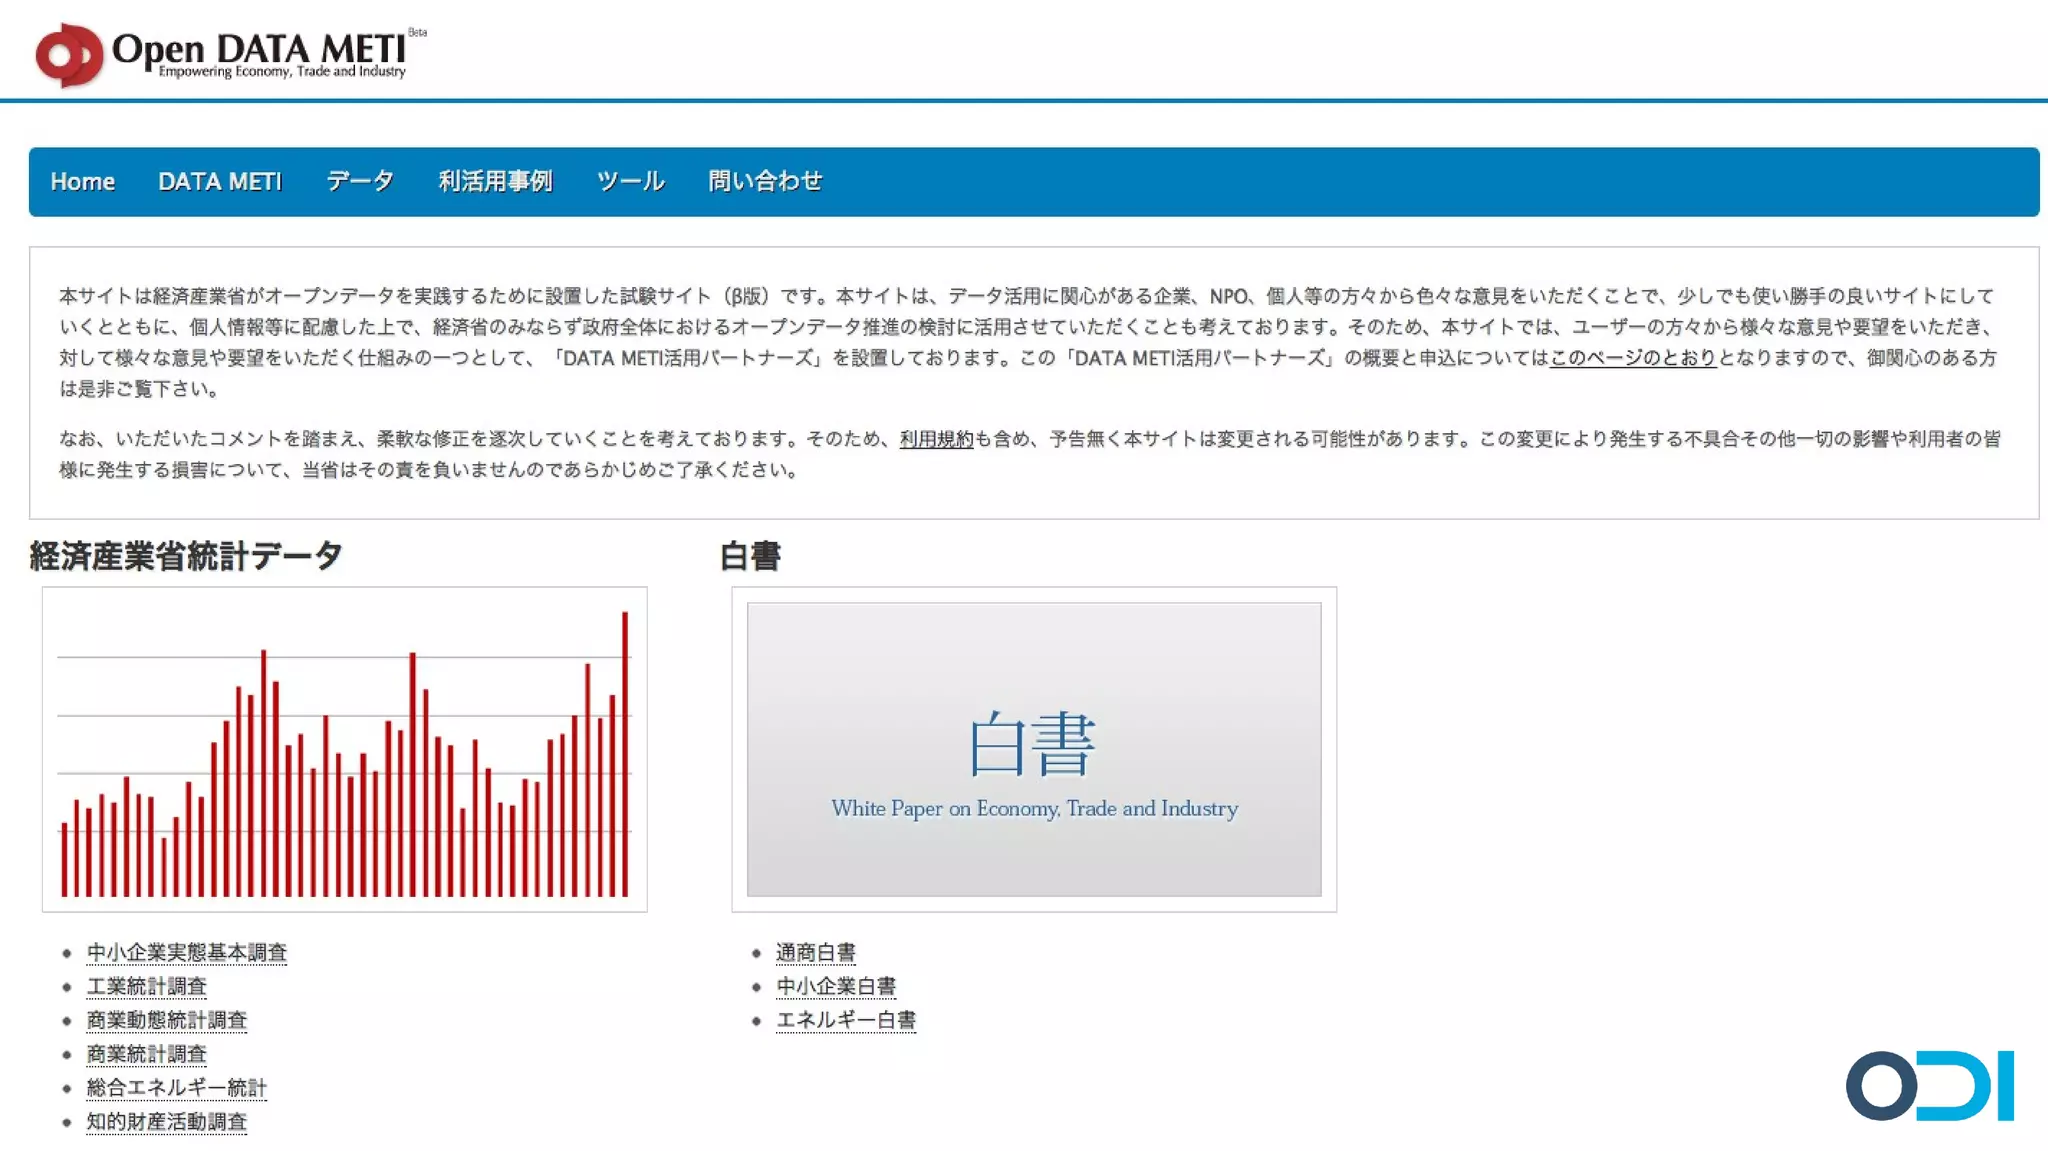Select the データ navigation item
Screen dimensions: 2048x1151
360,182
